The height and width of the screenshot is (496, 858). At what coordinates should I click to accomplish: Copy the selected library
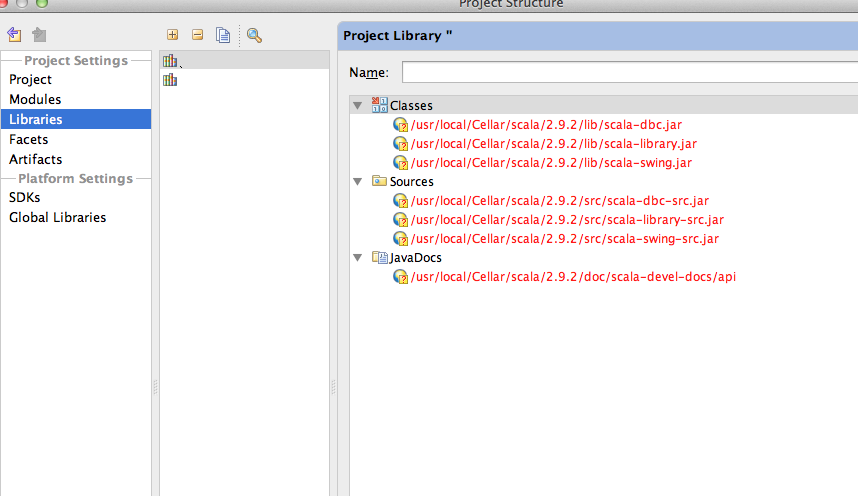tap(223, 35)
